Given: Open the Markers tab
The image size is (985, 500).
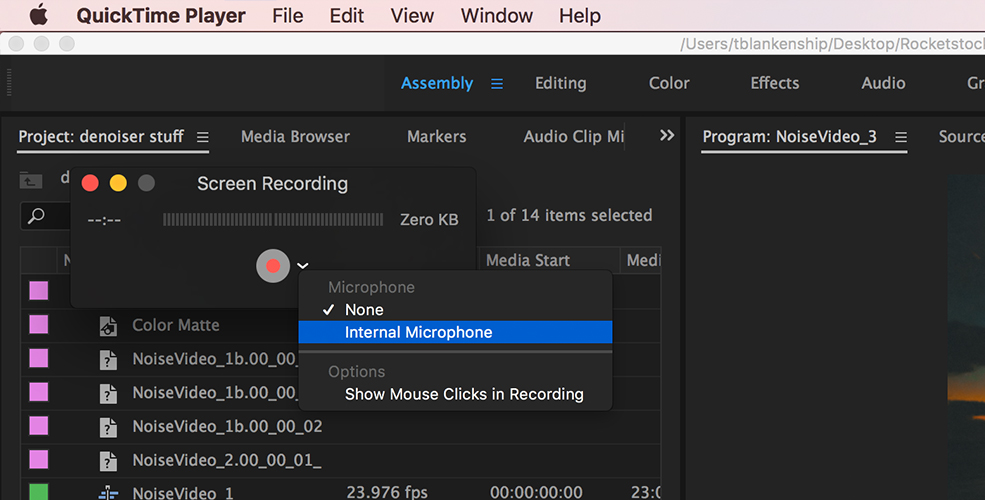Looking at the screenshot, I should pyautogui.click(x=437, y=136).
